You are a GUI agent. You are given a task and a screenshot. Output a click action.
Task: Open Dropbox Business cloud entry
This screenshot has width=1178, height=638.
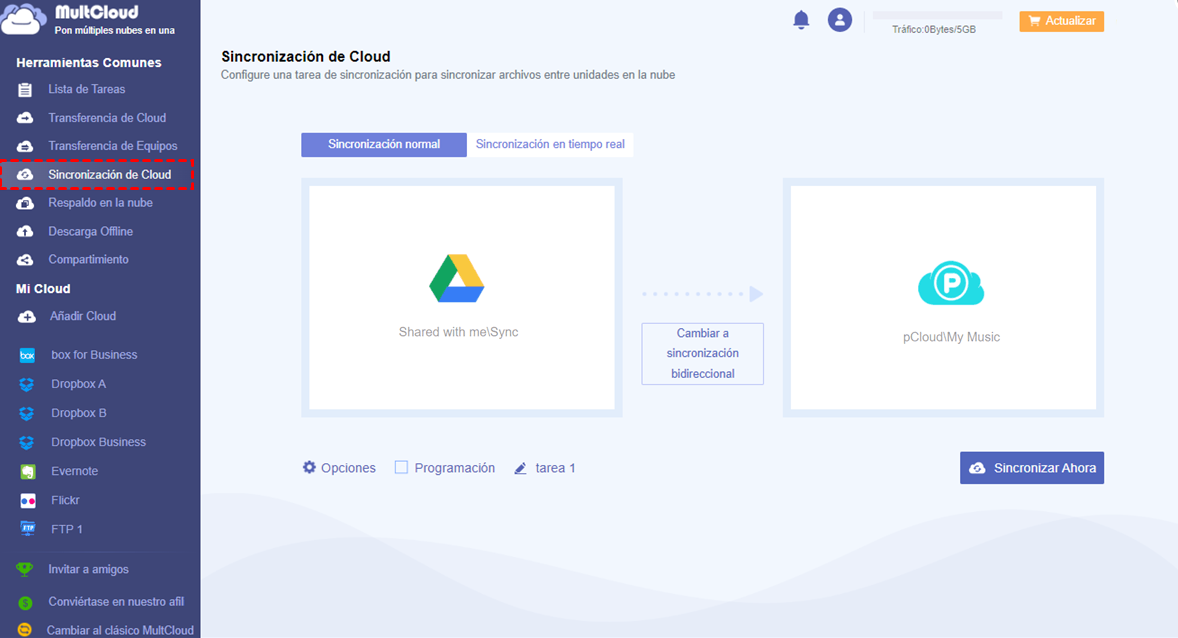coord(98,442)
